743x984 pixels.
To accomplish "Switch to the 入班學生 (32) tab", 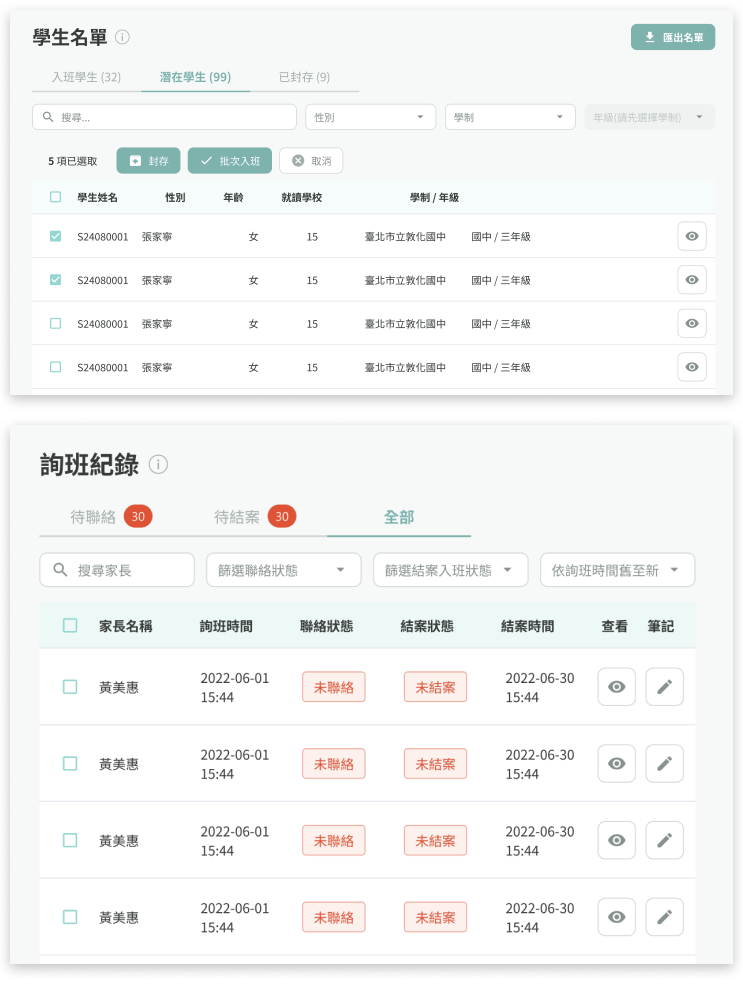I will (86, 77).
